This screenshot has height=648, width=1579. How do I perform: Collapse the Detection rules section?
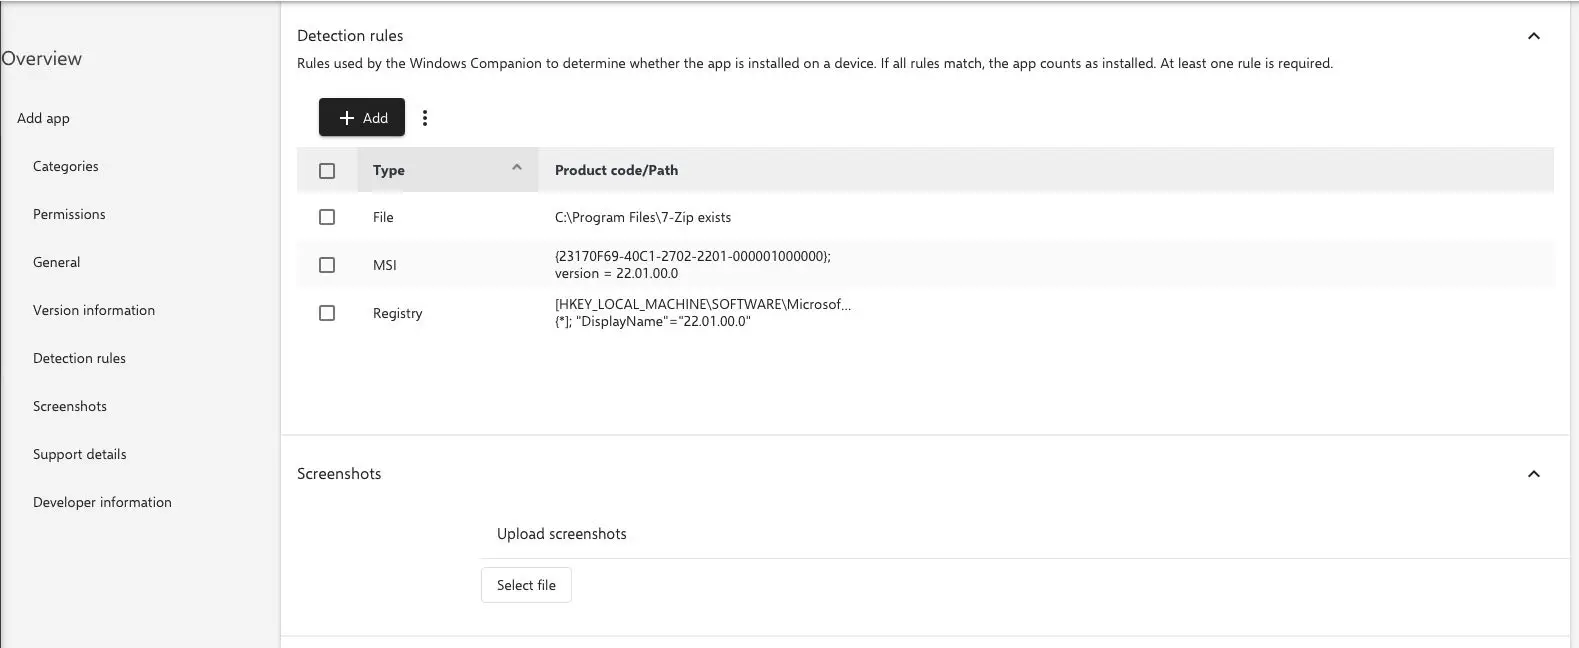pyautogui.click(x=1534, y=36)
